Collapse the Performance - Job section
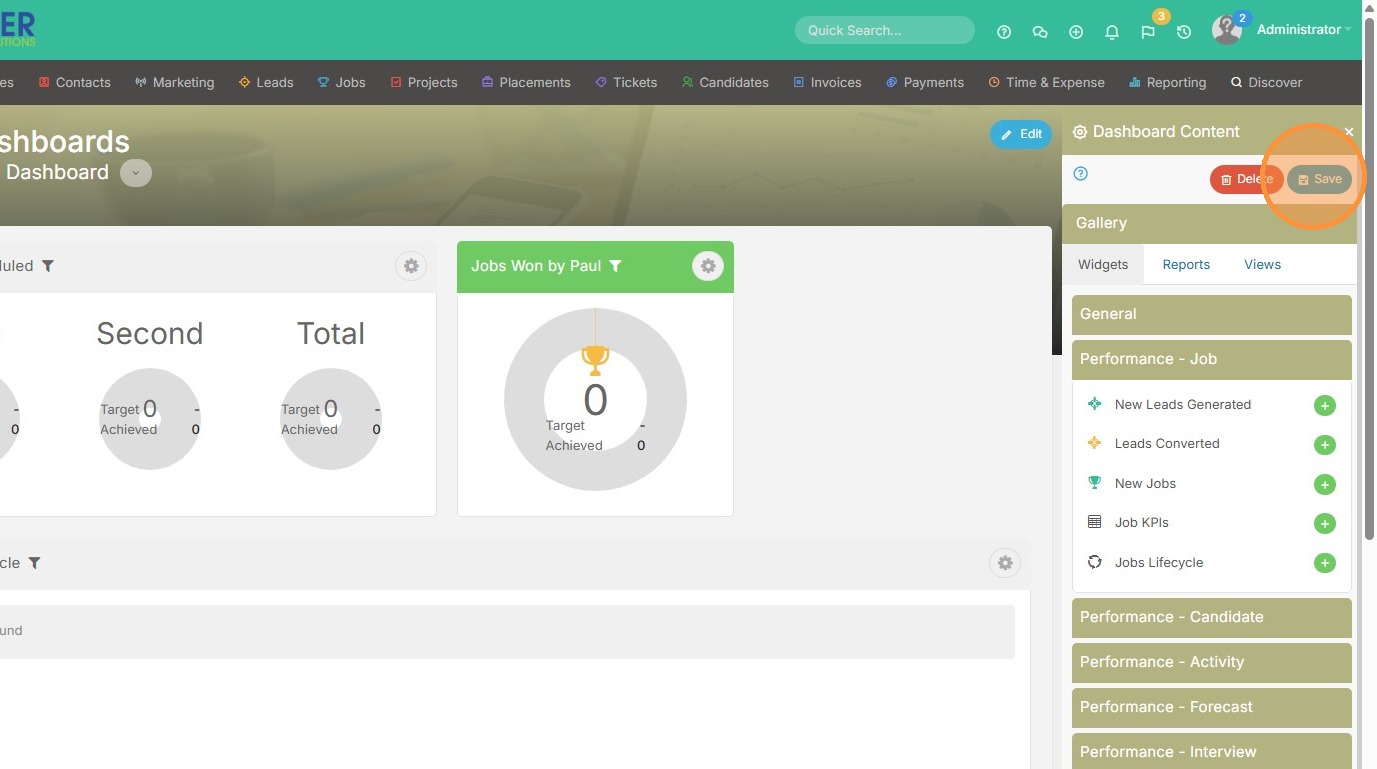 point(1212,359)
